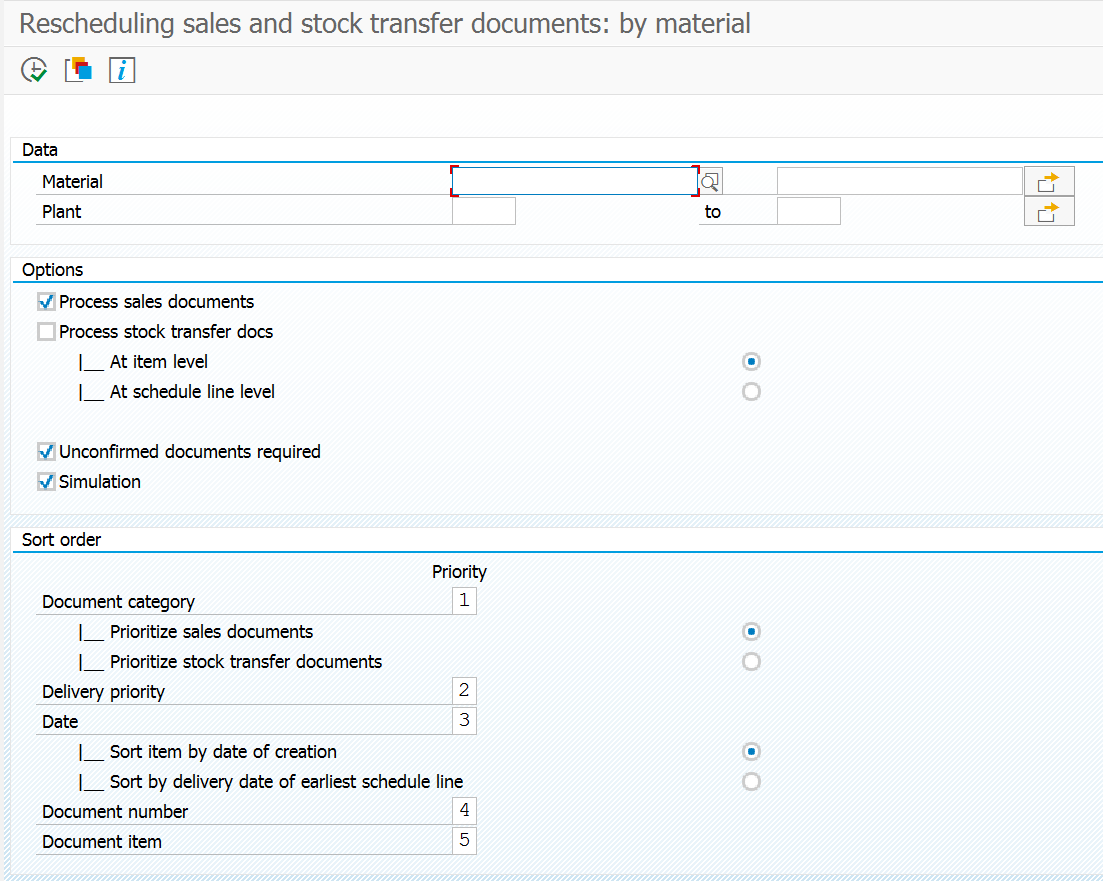The width and height of the screenshot is (1103, 881).
Task: Click the Plant label
Action: (62, 212)
